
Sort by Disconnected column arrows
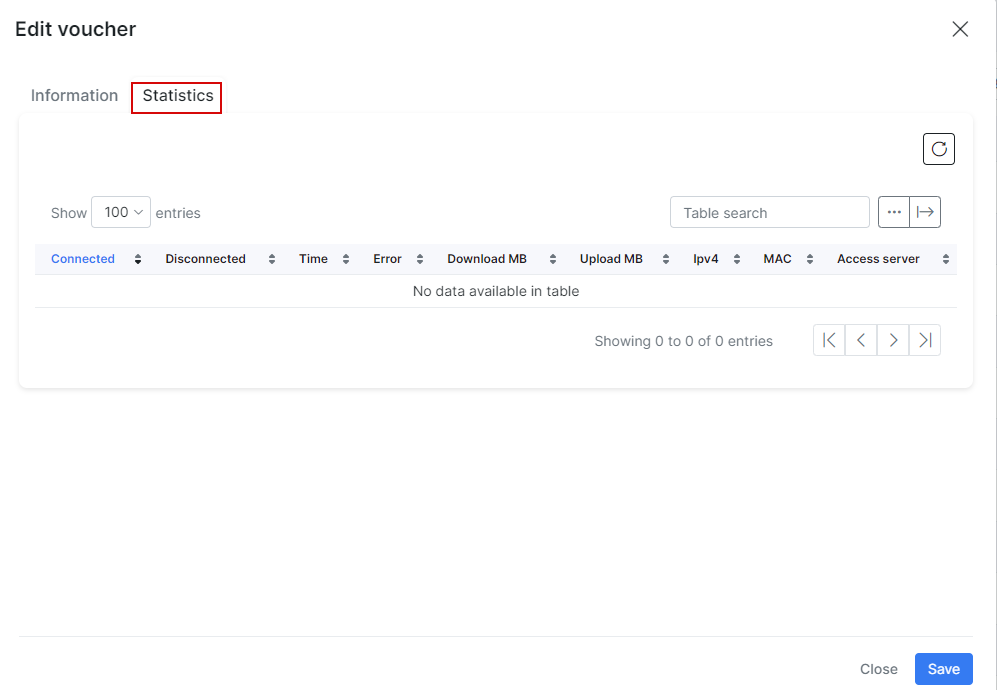coord(272,259)
